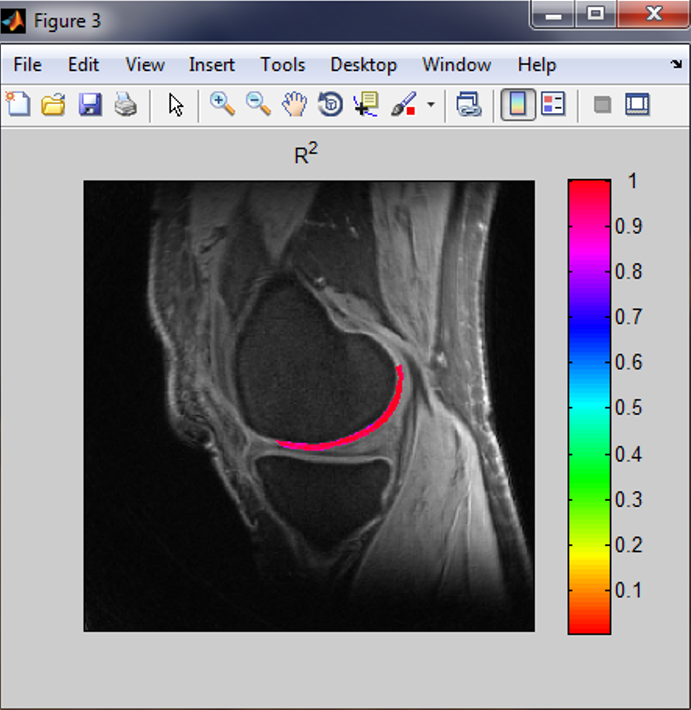Open a file with the folder icon
Image resolution: width=691 pixels, height=710 pixels.
pos(53,104)
